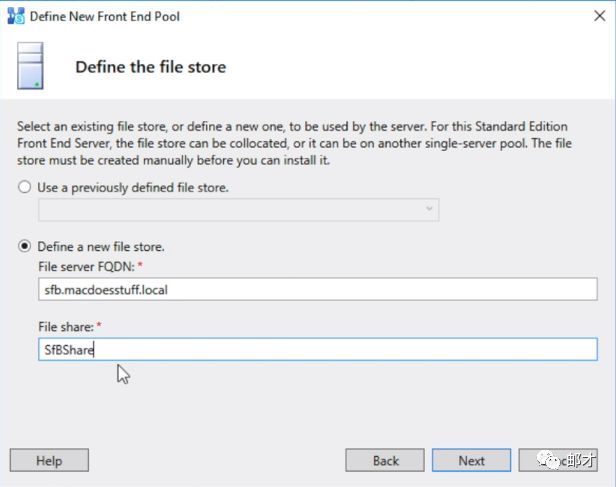The width and height of the screenshot is (616, 487).
Task: Select "Define a new file store" option
Action: pos(24,246)
